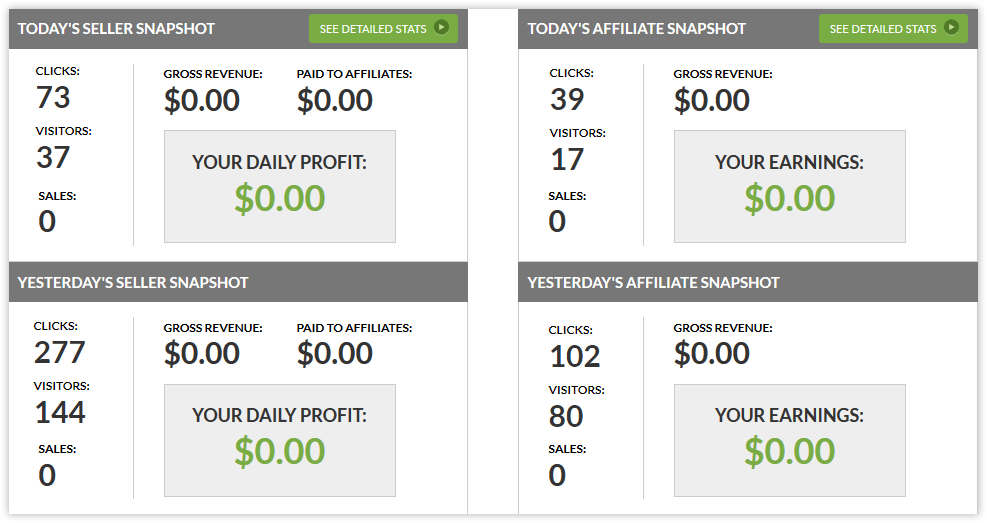Click yesterday's affiliate Your Earnings box
This screenshot has height=523, width=987.
tap(790, 440)
